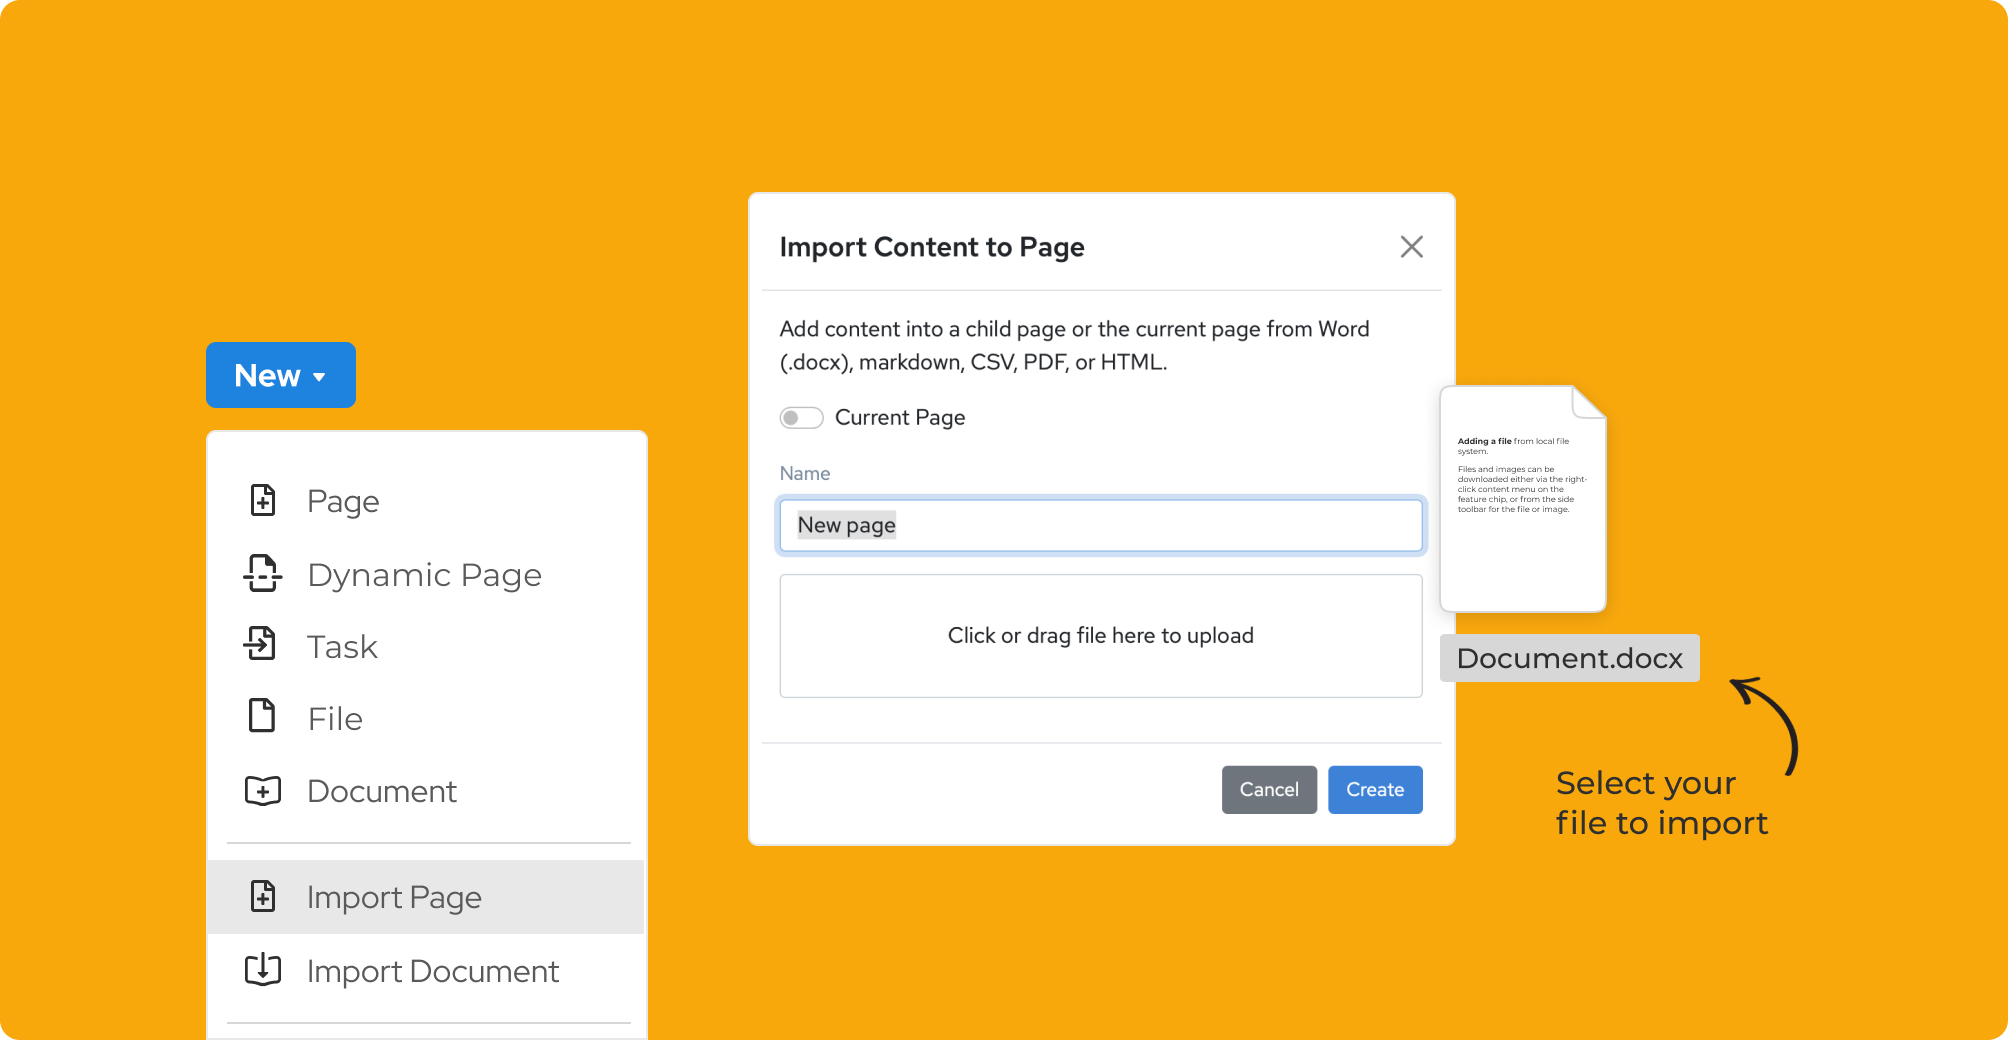Click the Dynamic Page icon
Image resolution: width=2008 pixels, height=1040 pixels.
pos(262,574)
